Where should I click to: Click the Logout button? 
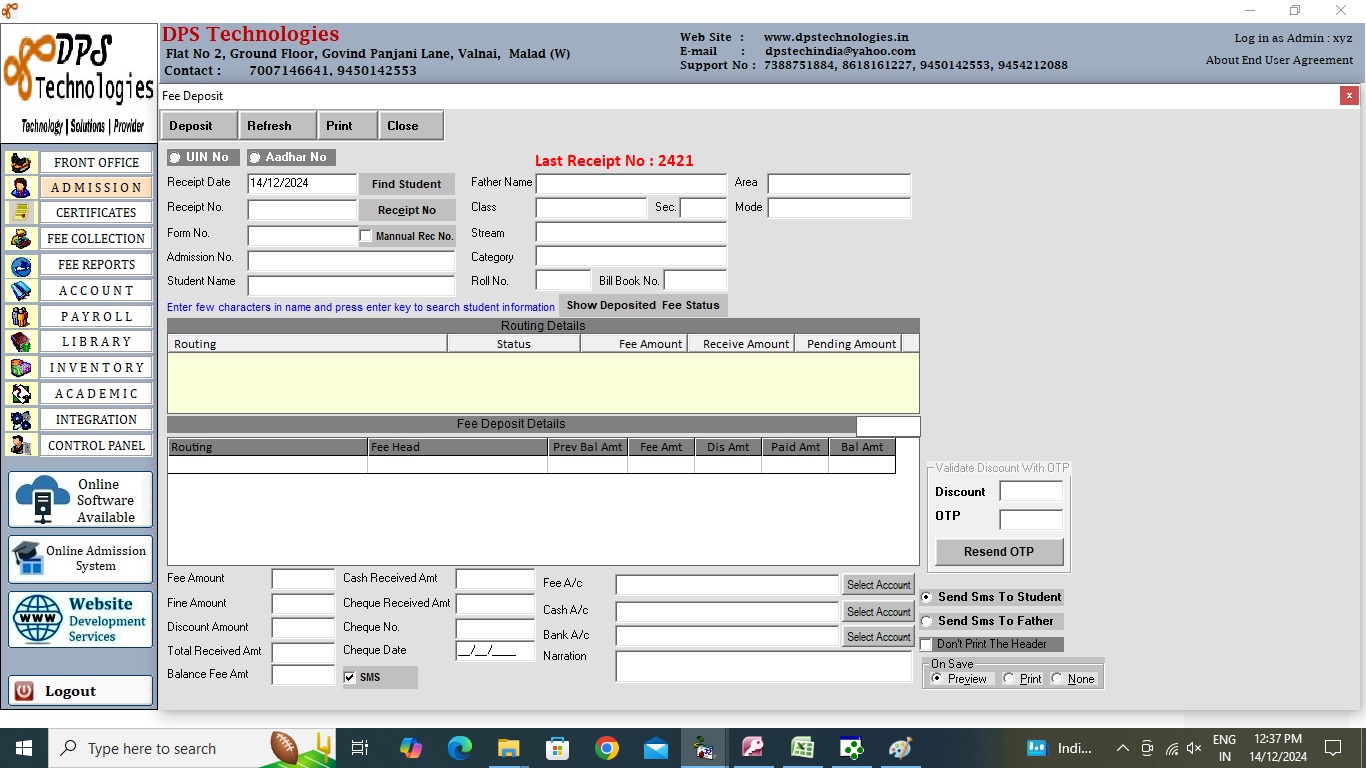pyautogui.click(x=81, y=691)
